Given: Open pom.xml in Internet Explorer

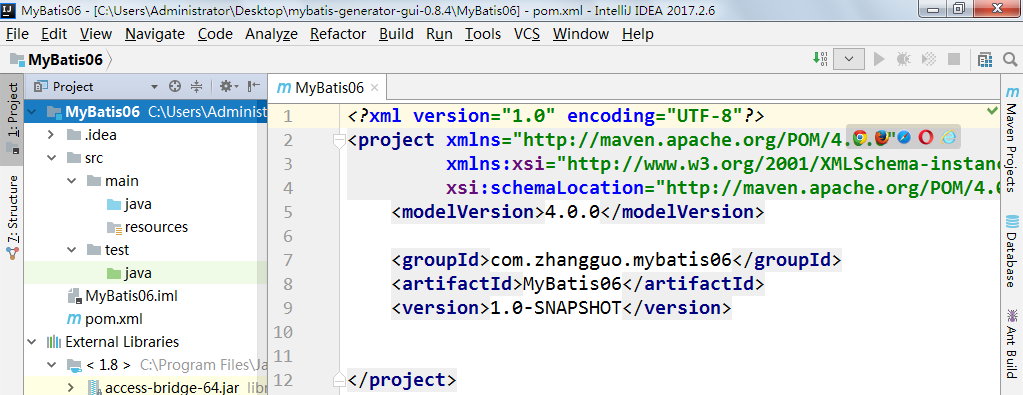Looking at the screenshot, I should point(948,137).
